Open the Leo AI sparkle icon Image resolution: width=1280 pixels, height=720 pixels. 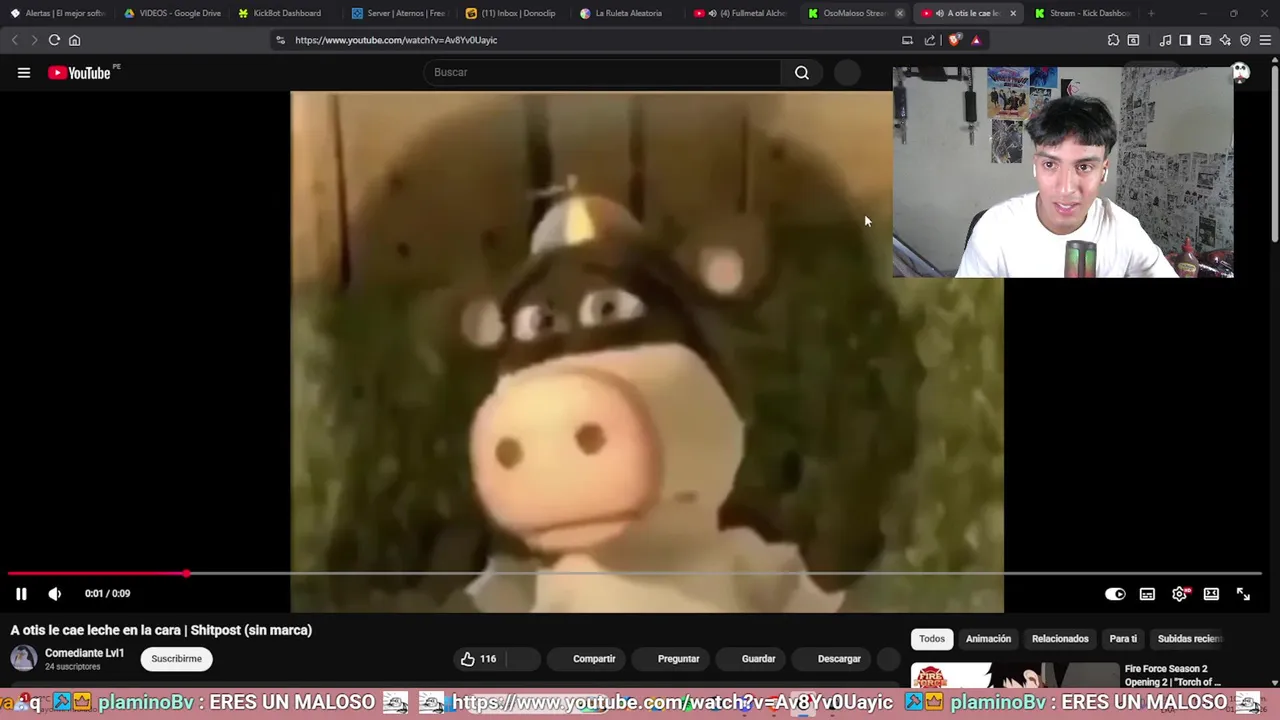[x=1225, y=40]
